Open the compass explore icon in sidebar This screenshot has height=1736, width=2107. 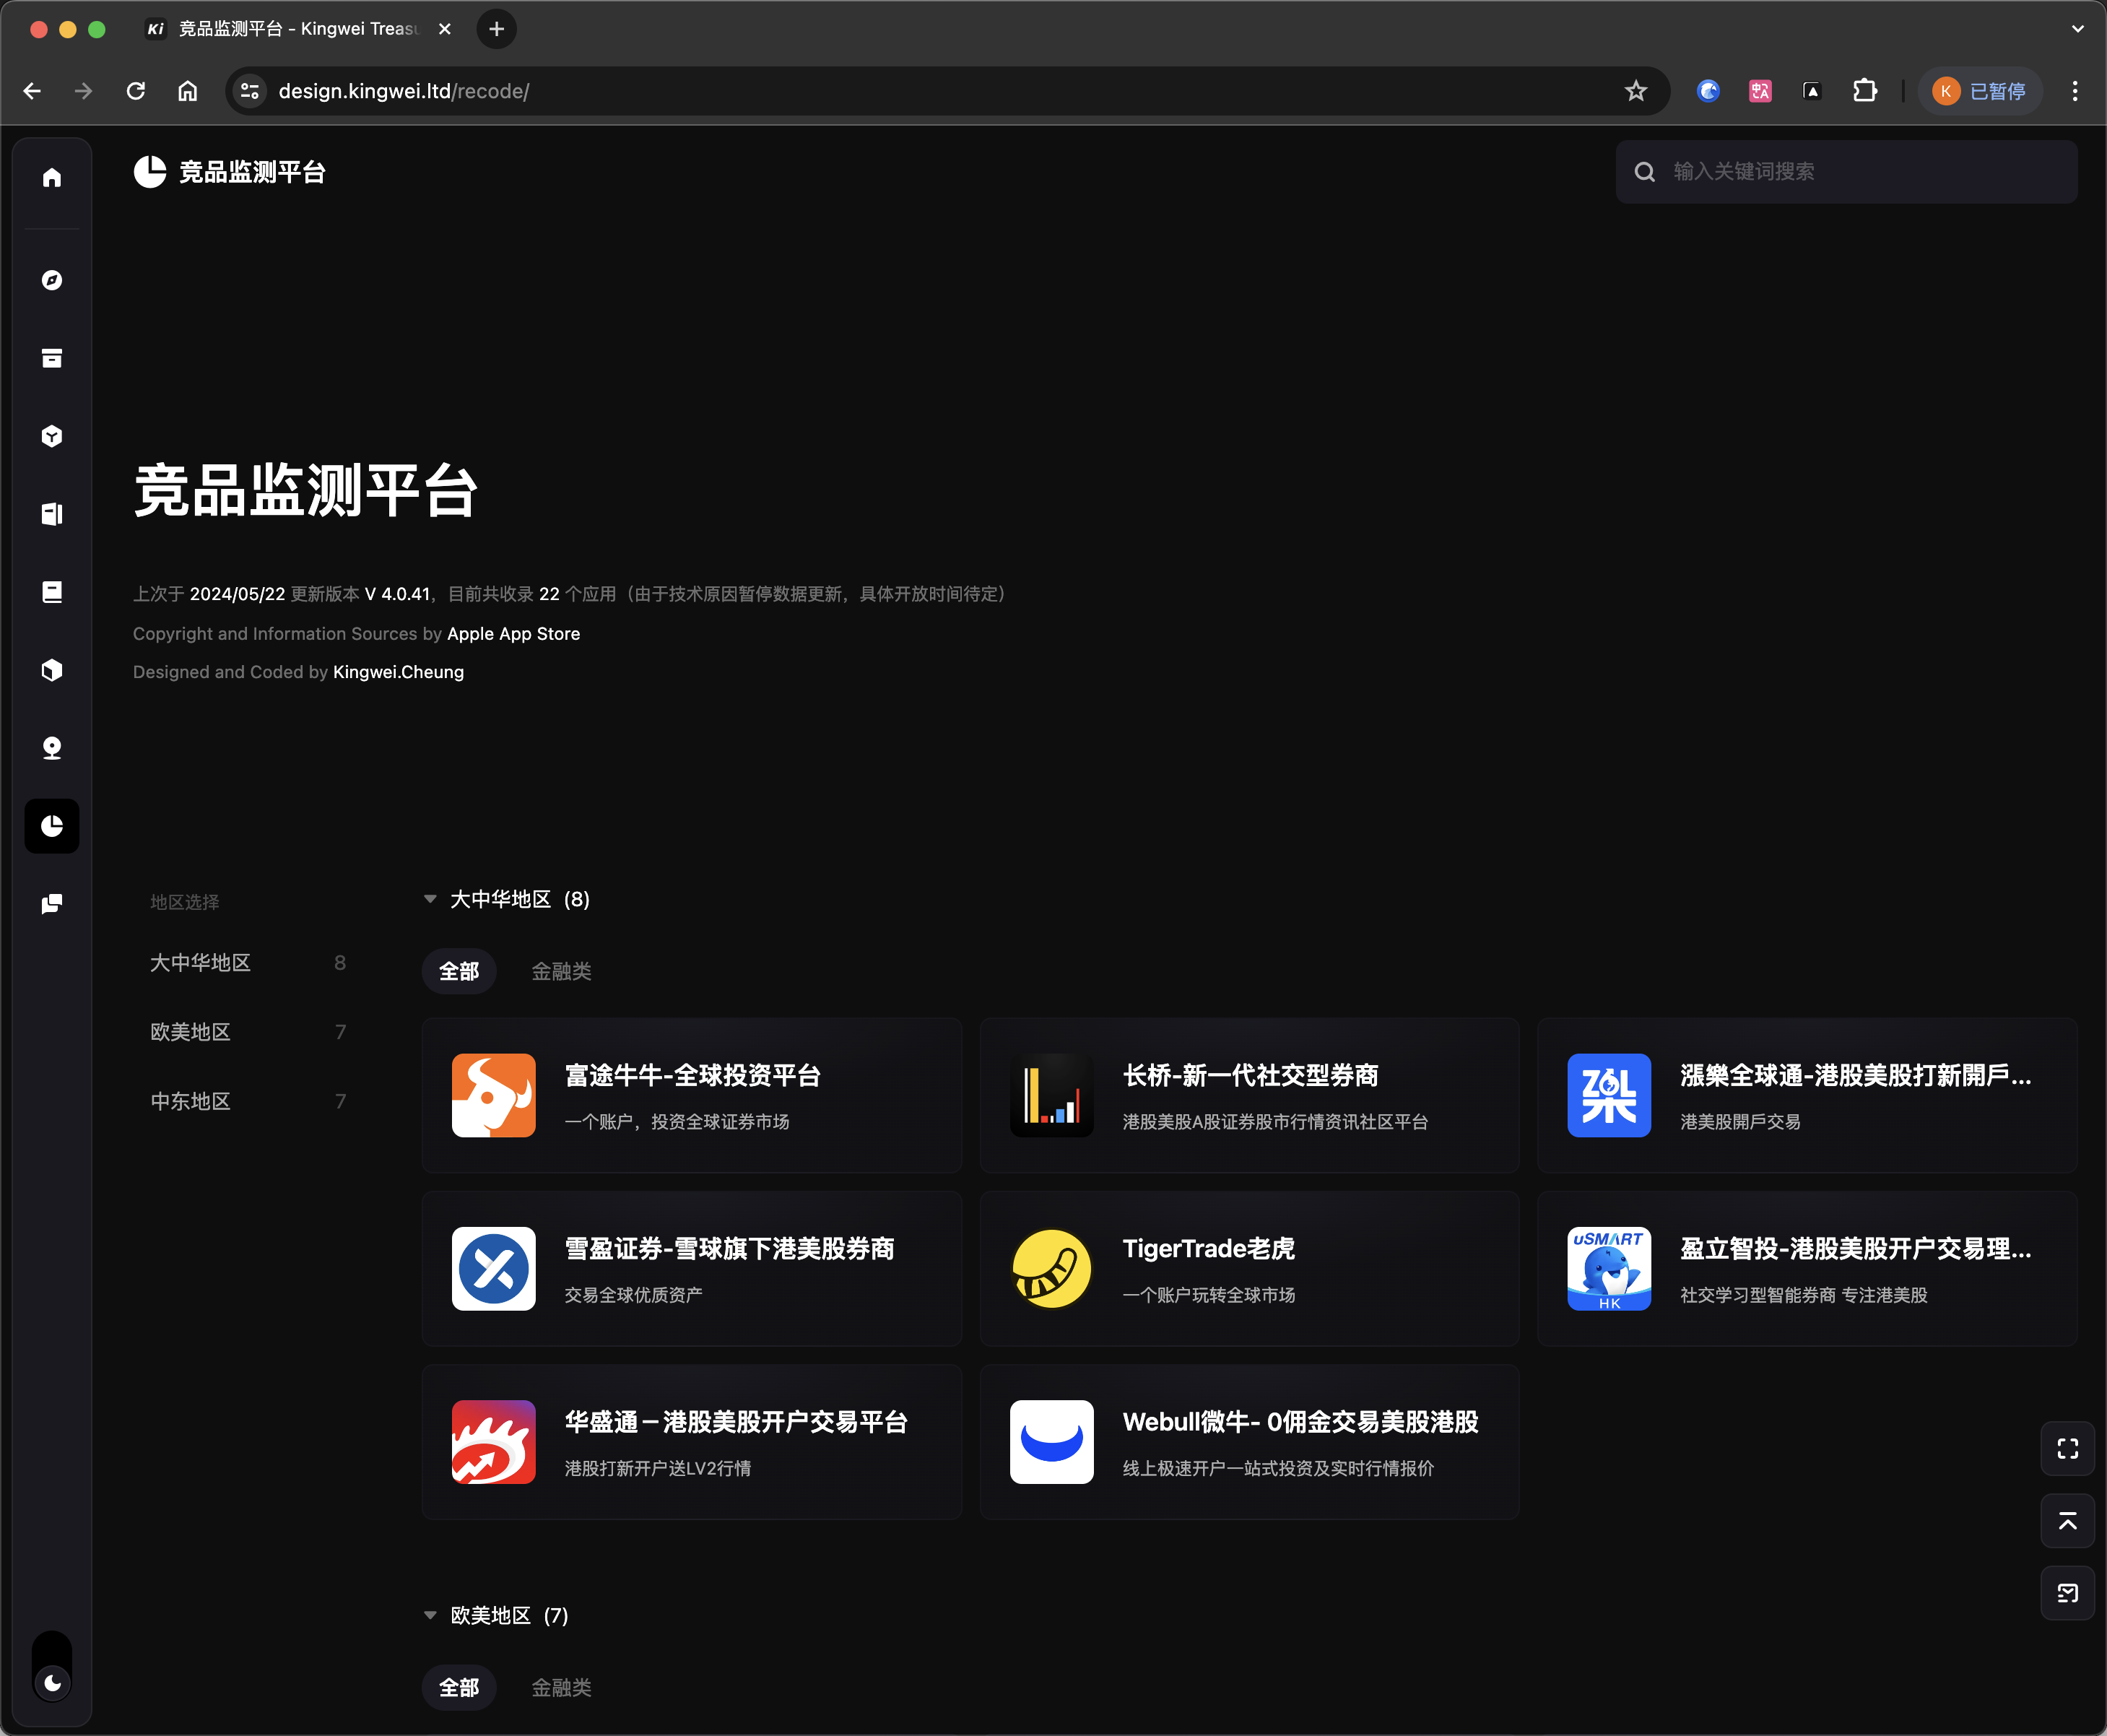click(x=52, y=280)
